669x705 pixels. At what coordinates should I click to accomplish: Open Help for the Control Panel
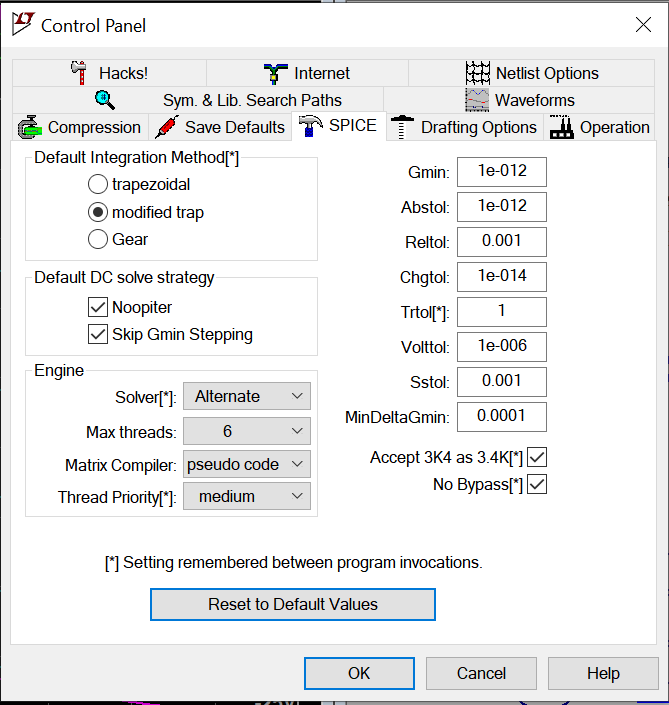(x=603, y=673)
